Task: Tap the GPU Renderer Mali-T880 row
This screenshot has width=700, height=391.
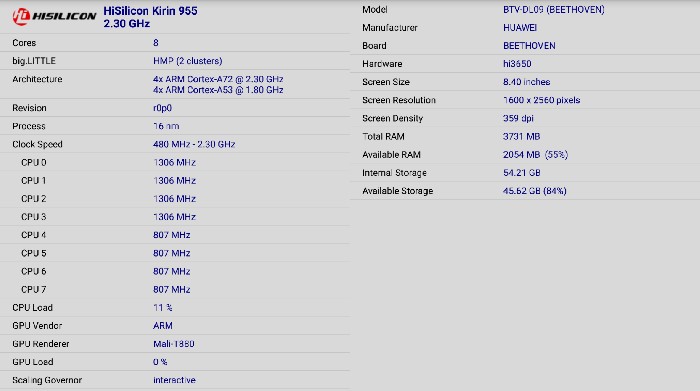Action: [x=175, y=344]
